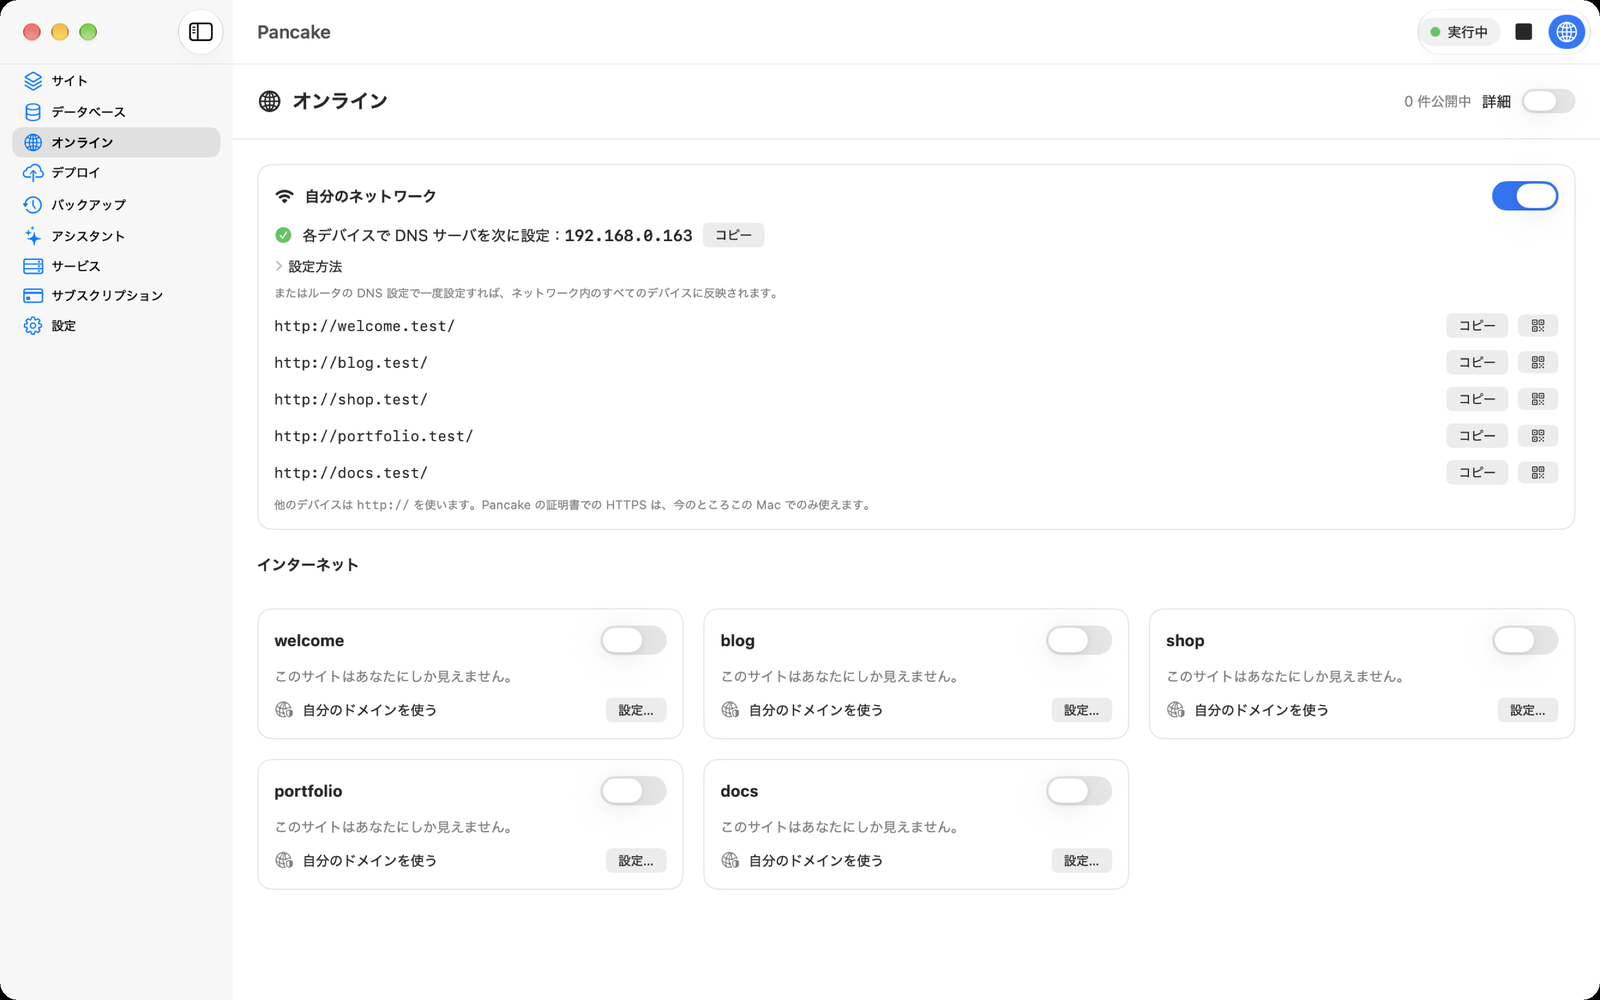Viewport: 1600px width, 1000px height.
Task: Open 設定 in the sidebar
Action: [x=116, y=326]
